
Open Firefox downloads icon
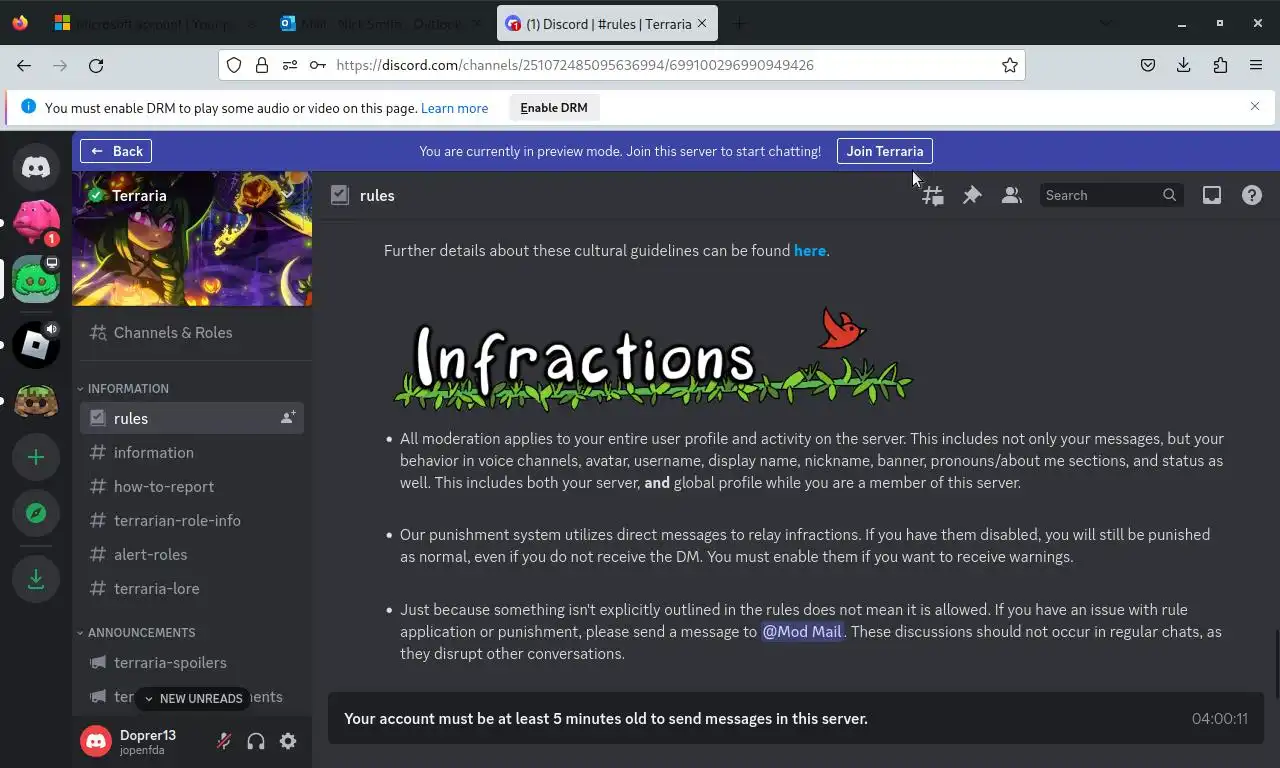1184,65
